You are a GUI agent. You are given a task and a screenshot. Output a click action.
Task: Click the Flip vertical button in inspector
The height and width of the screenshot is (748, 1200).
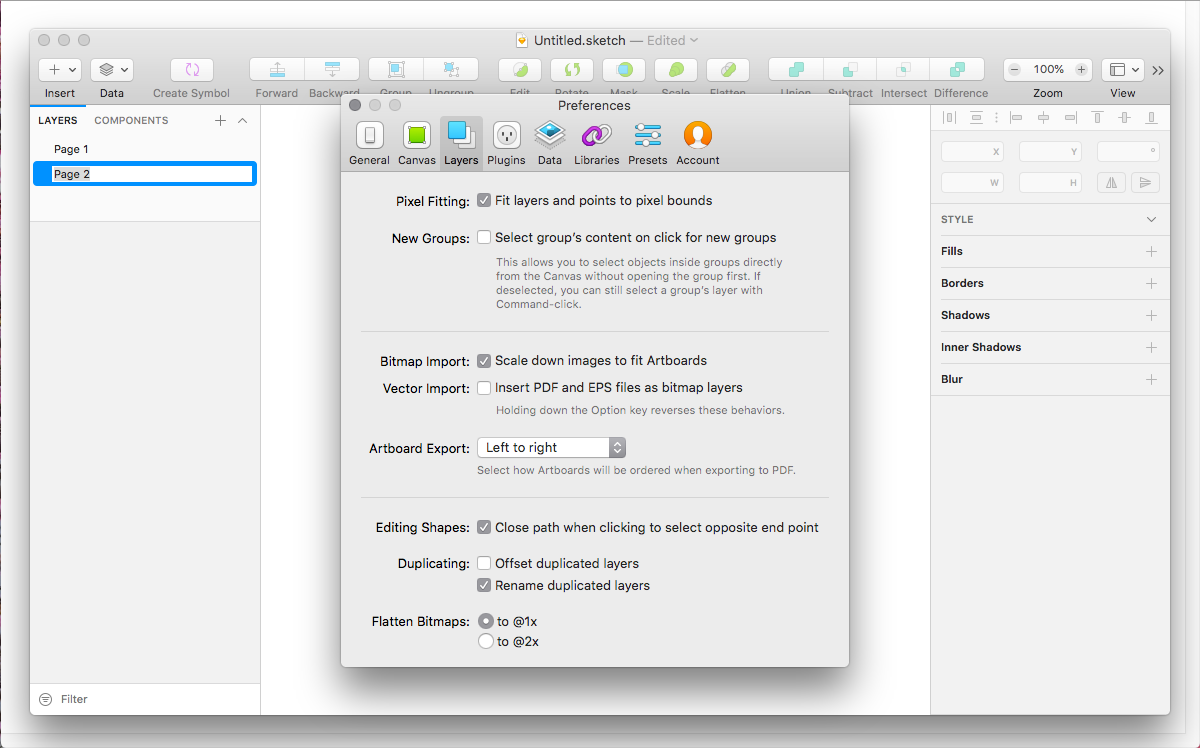1144,183
